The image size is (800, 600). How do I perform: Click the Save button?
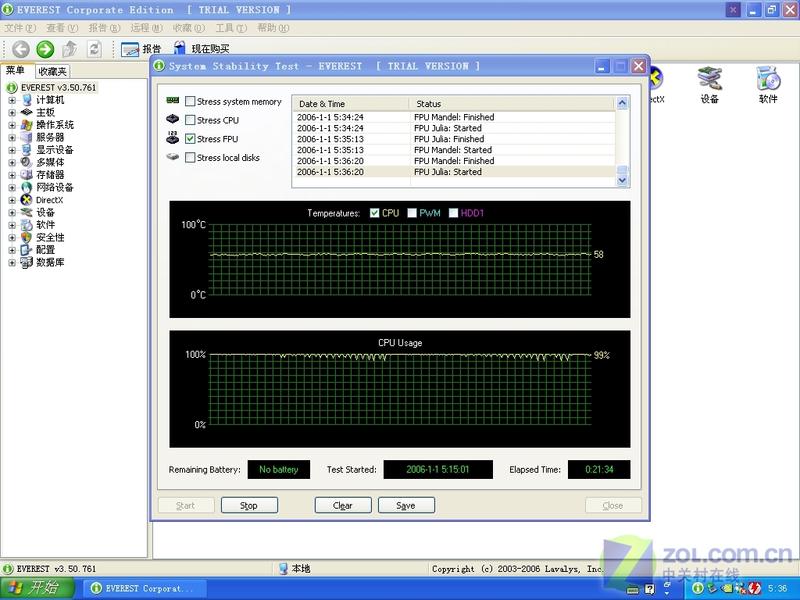click(406, 506)
